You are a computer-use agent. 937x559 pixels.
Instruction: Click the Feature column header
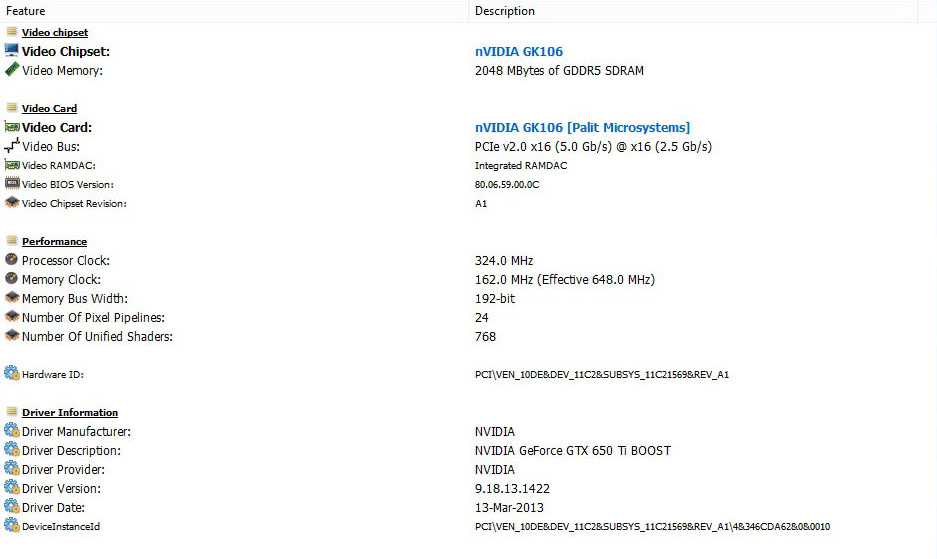click(x=234, y=11)
